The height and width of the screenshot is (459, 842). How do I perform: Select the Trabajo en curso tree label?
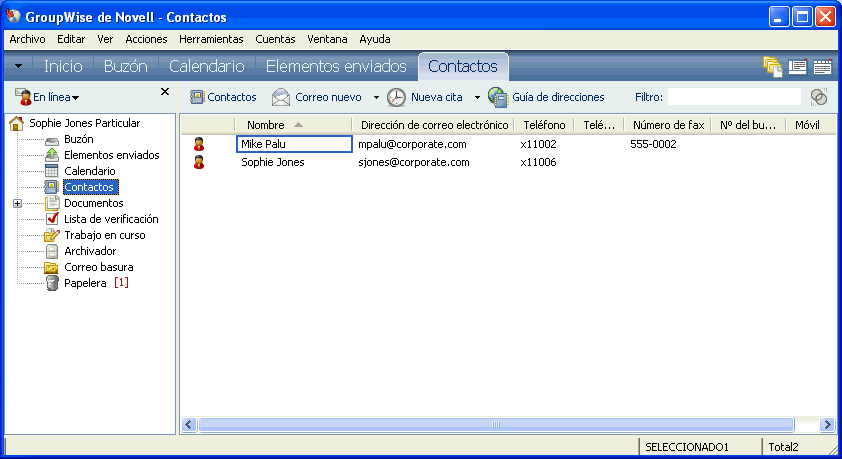click(105, 235)
